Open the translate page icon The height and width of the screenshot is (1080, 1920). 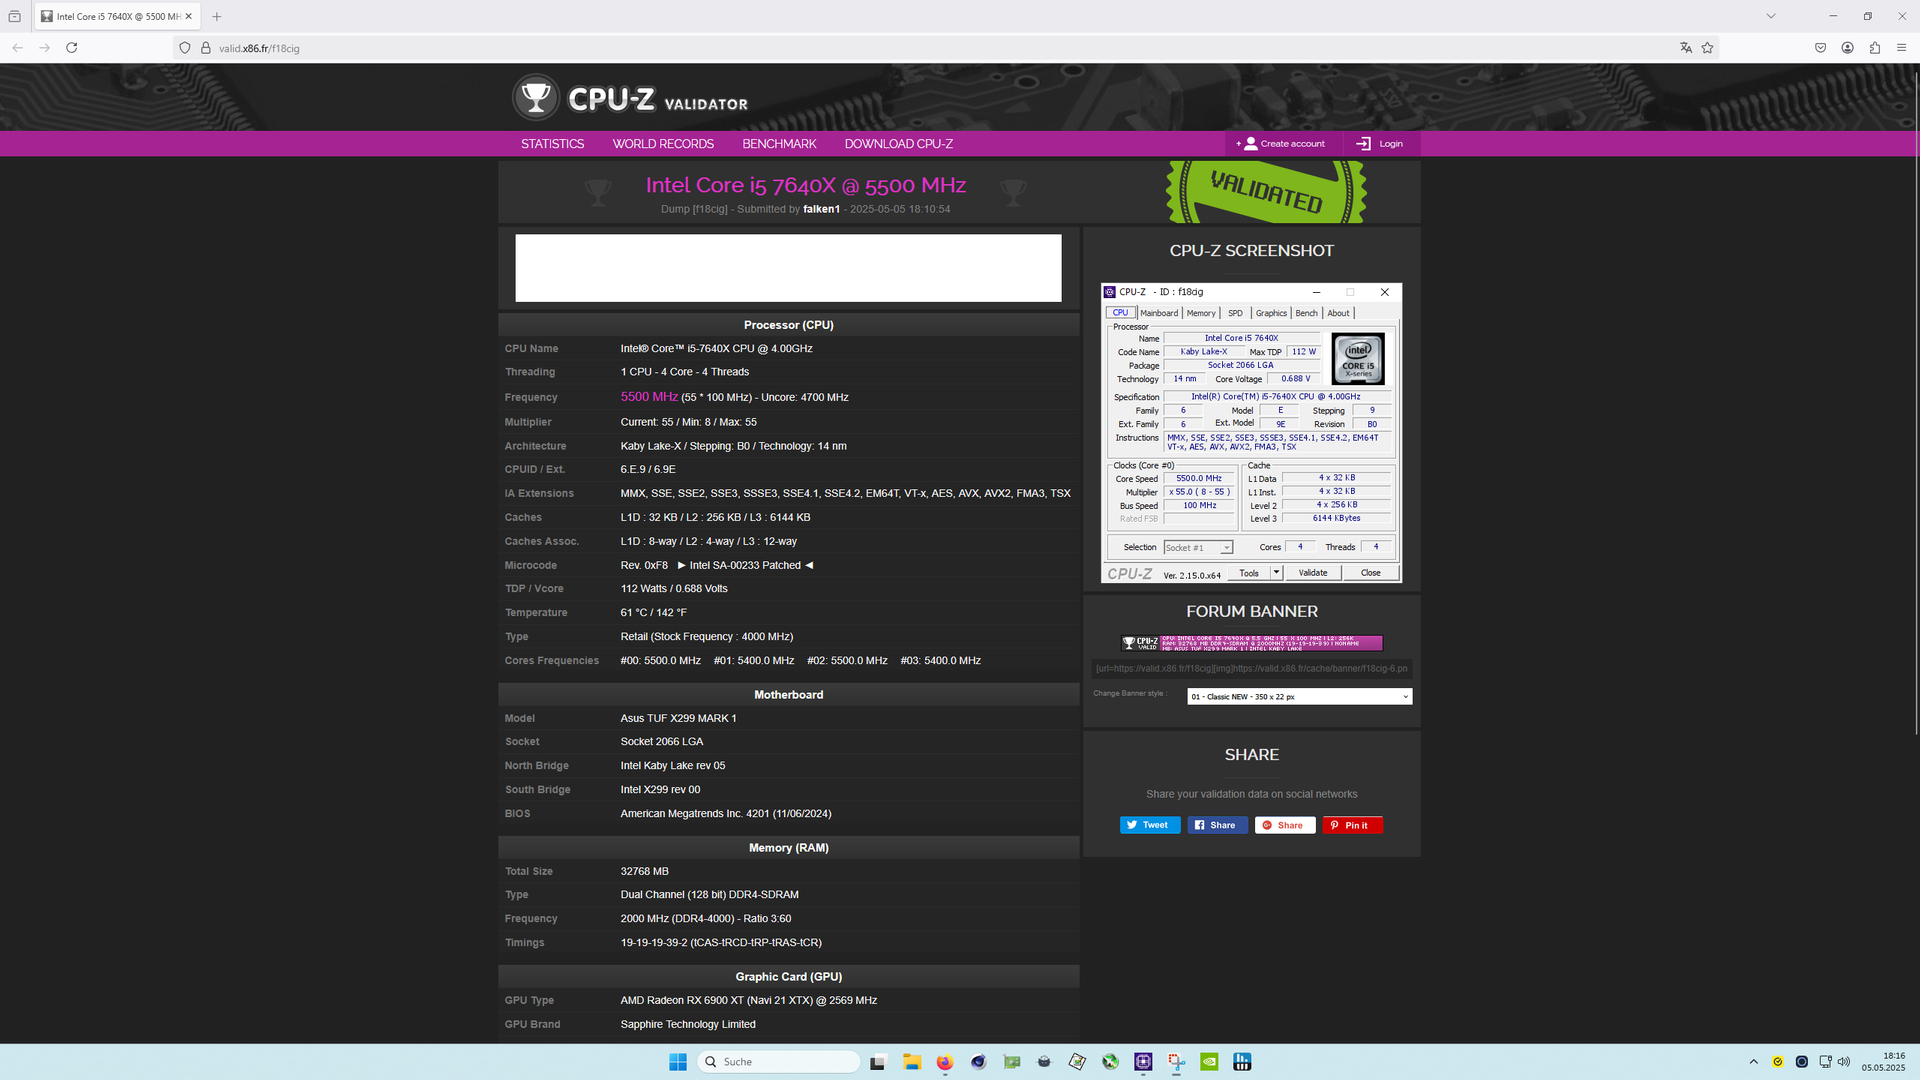(1686, 48)
